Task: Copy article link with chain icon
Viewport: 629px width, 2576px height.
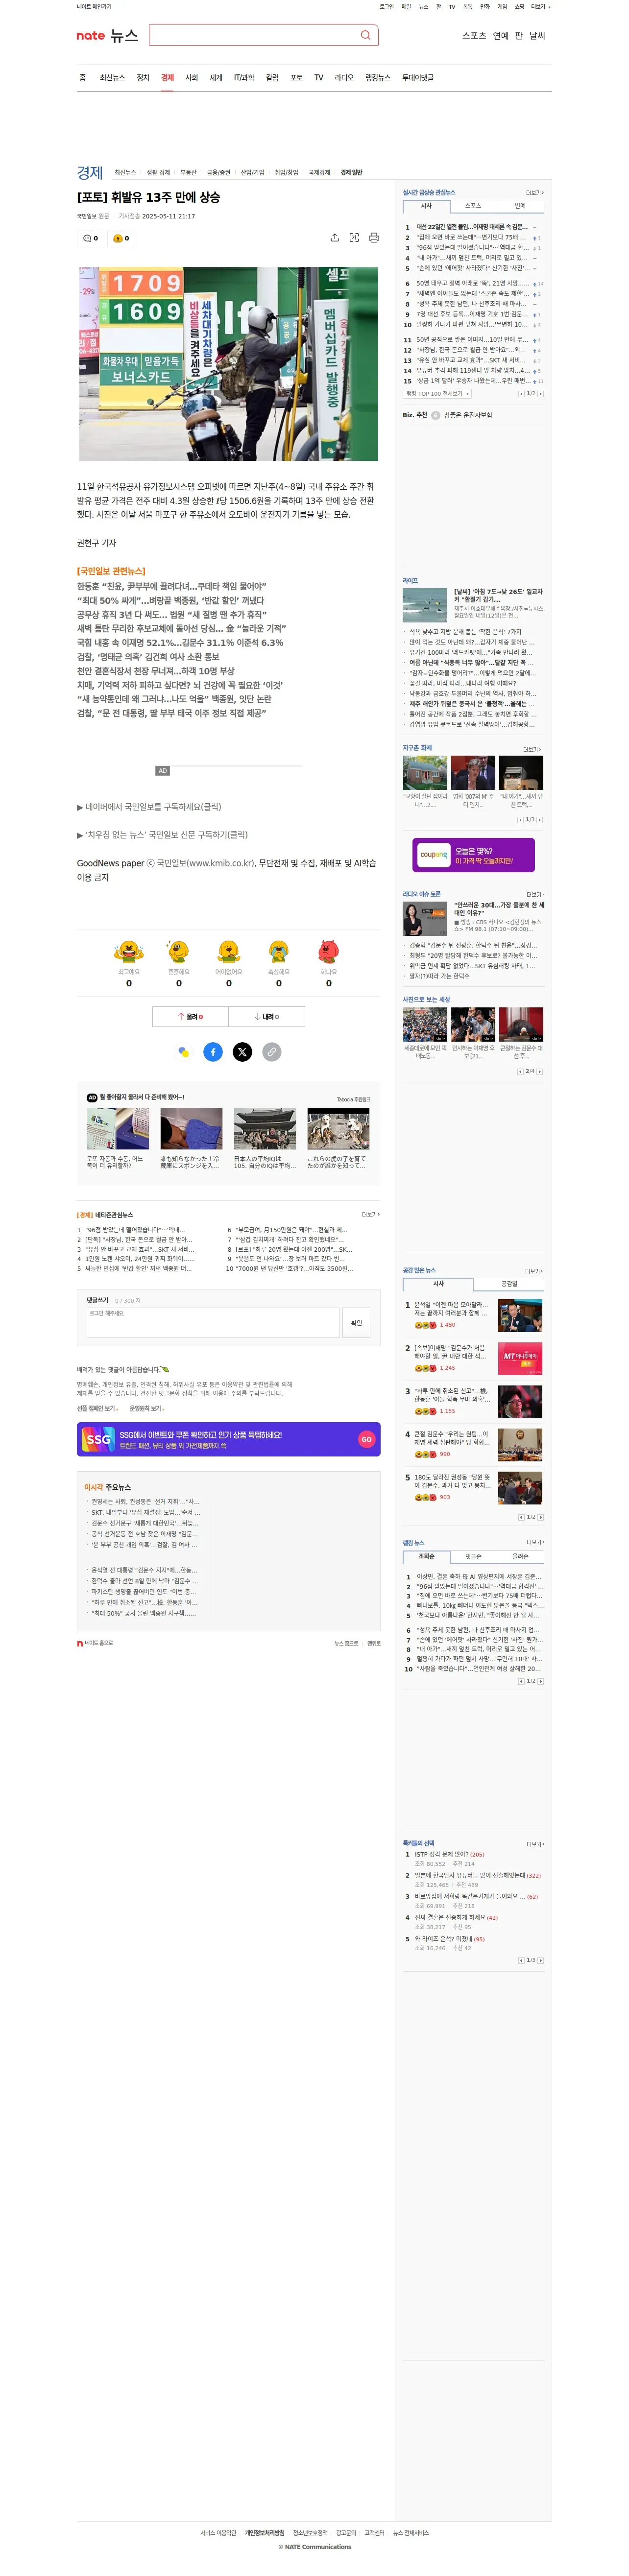Action: click(x=271, y=1052)
